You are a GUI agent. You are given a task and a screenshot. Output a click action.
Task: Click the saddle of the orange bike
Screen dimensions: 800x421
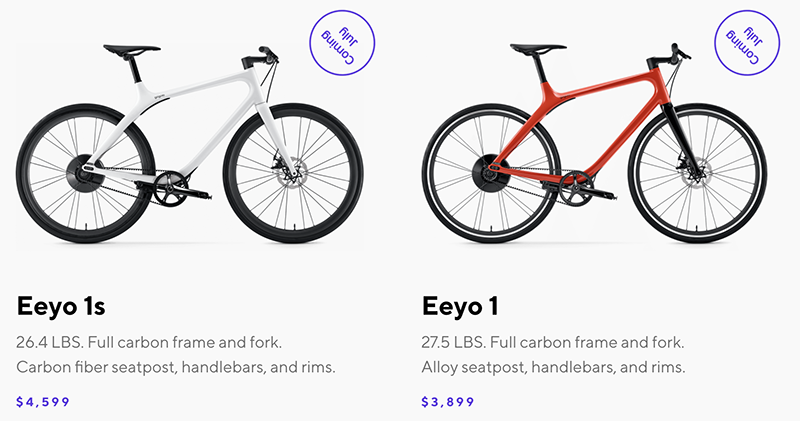538,49
